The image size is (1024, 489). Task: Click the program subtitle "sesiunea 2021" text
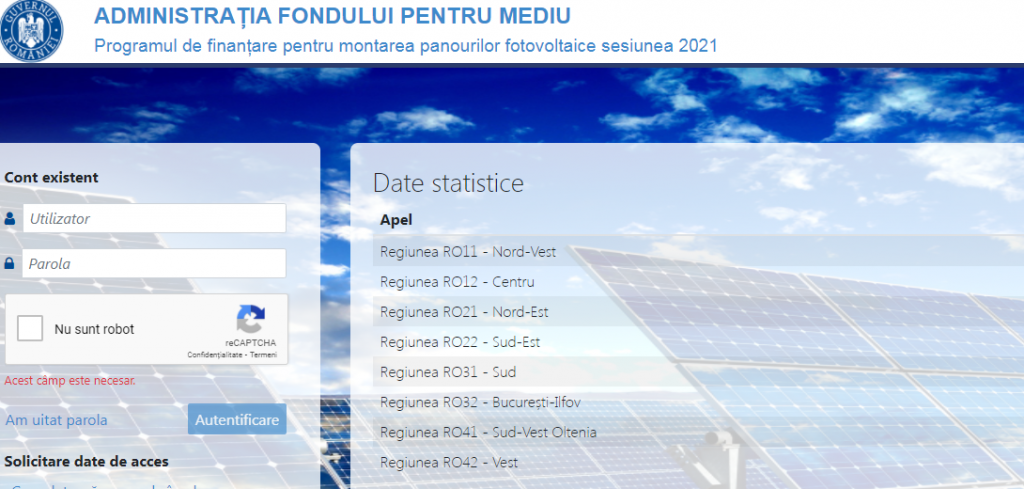(x=658, y=46)
